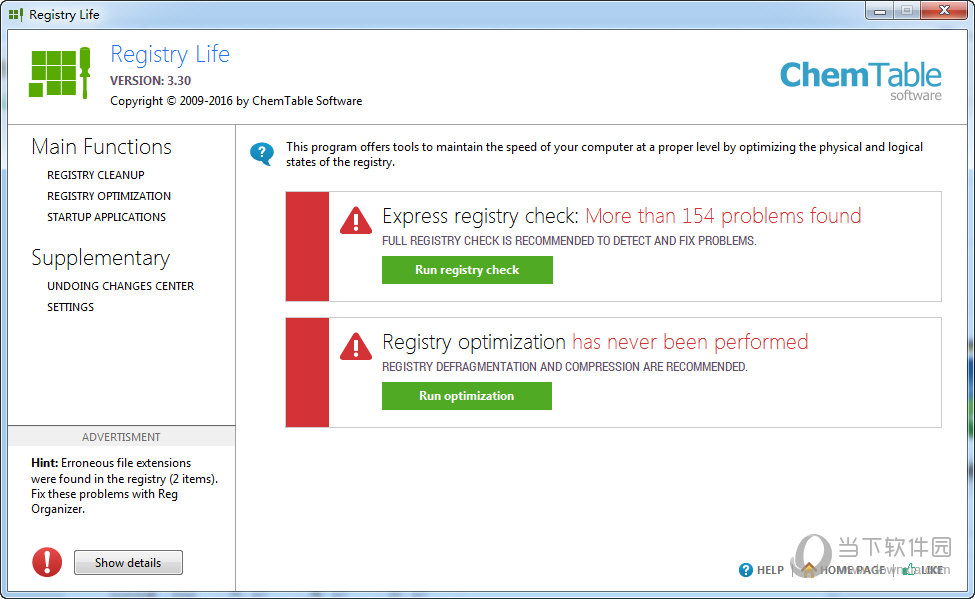Click the ChemTable software logo
This screenshot has width=975, height=599.
pos(861,81)
